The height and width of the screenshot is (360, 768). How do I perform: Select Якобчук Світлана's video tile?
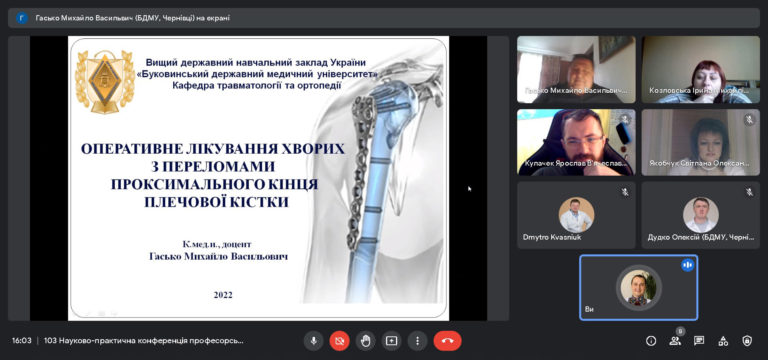coord(701,142)
